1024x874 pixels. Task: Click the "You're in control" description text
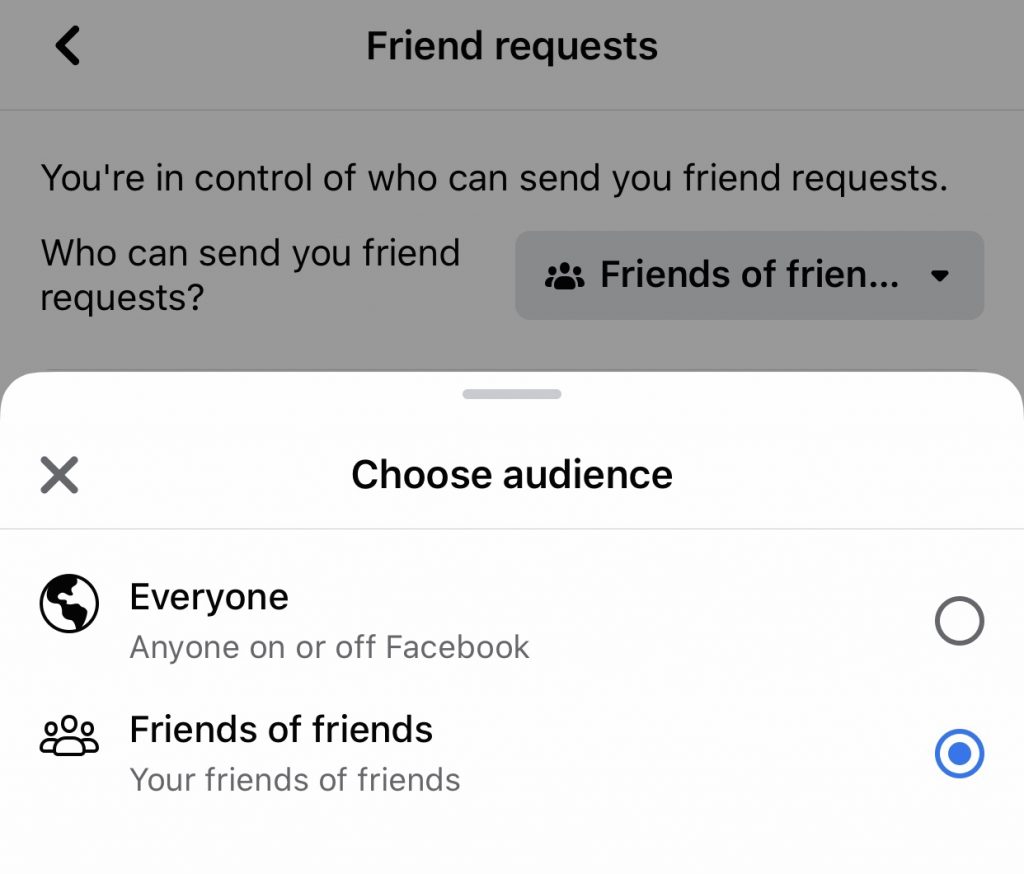494,179
